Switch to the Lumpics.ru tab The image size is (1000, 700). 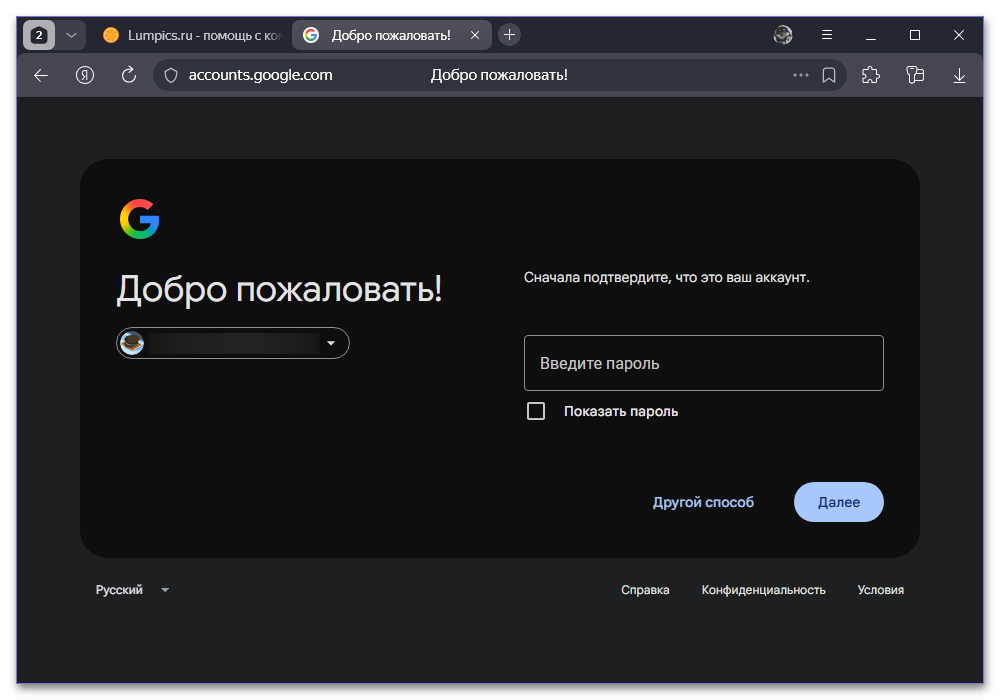pyautogui.click(x=191, y=35)
